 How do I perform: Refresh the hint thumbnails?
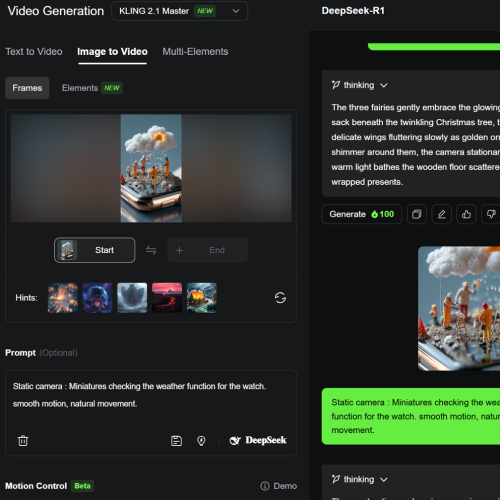(280, 298)
